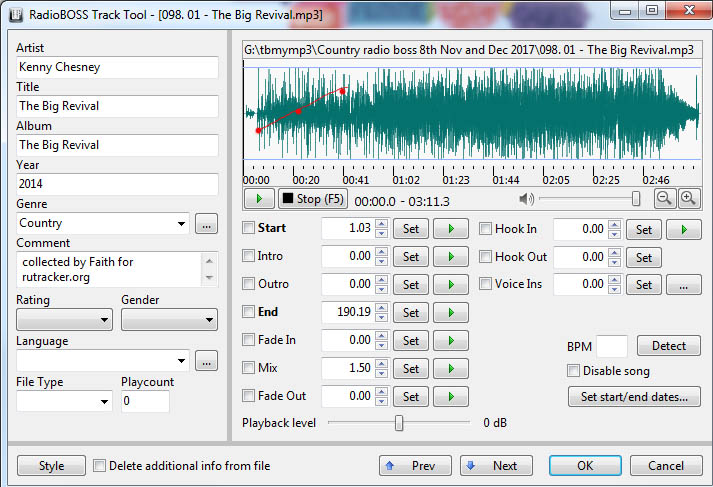Browse for a Voice Ins file
This screenshot has width=713, height=487.
click(683, 285)
